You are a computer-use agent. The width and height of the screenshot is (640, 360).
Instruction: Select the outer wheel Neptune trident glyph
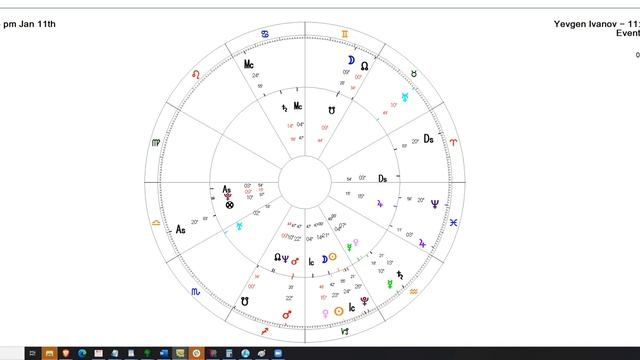click(x=435, y=204)
